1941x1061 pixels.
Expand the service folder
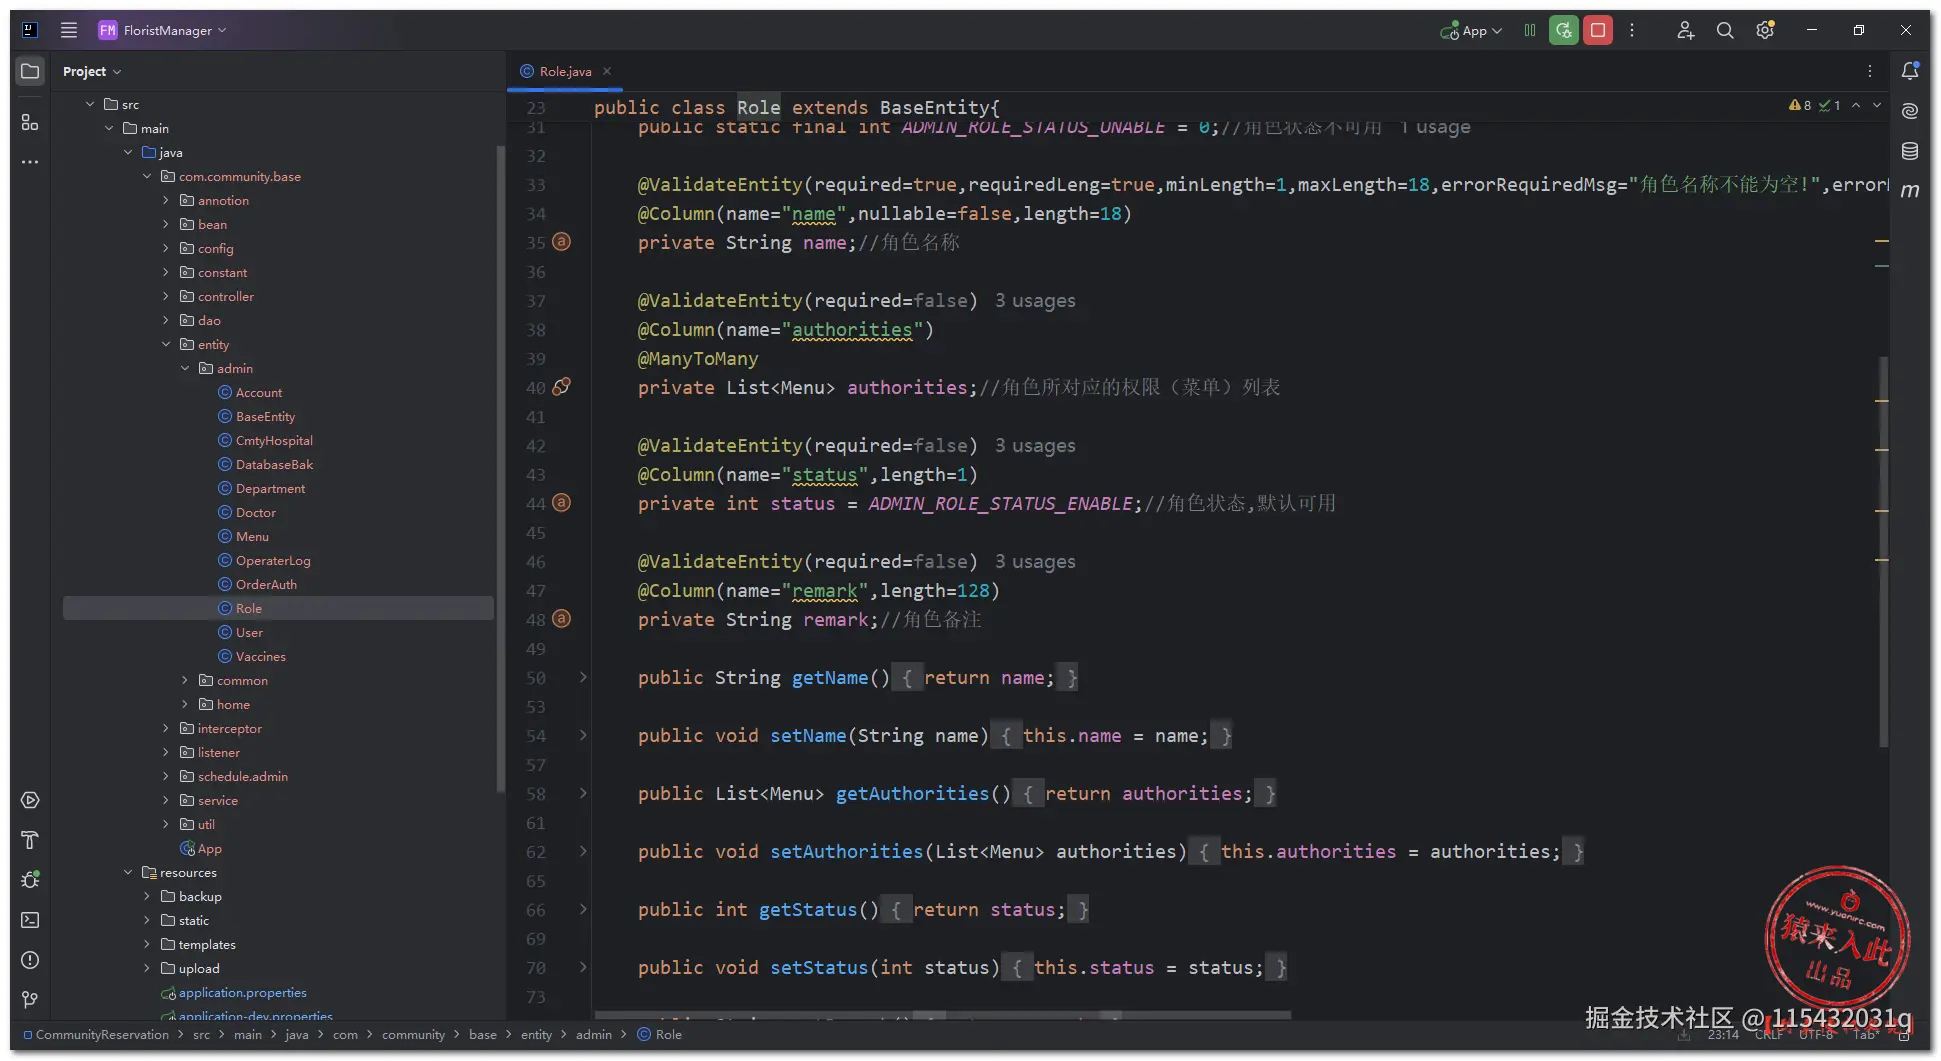coord(166,800)
